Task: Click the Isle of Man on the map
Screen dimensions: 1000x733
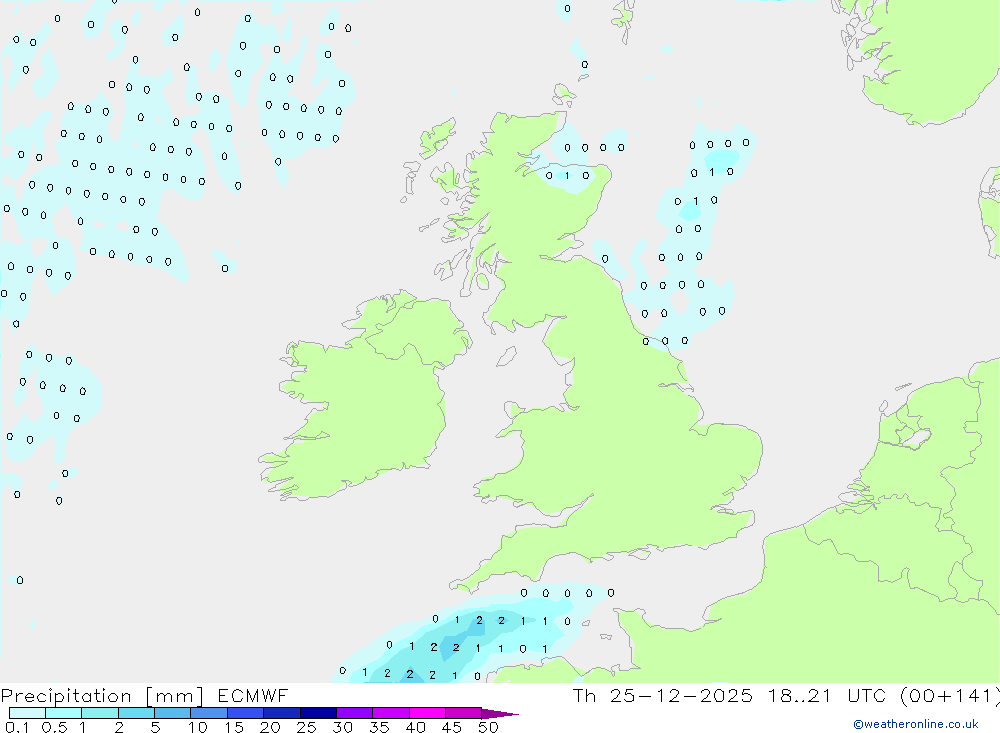Action: click(506, 356)
